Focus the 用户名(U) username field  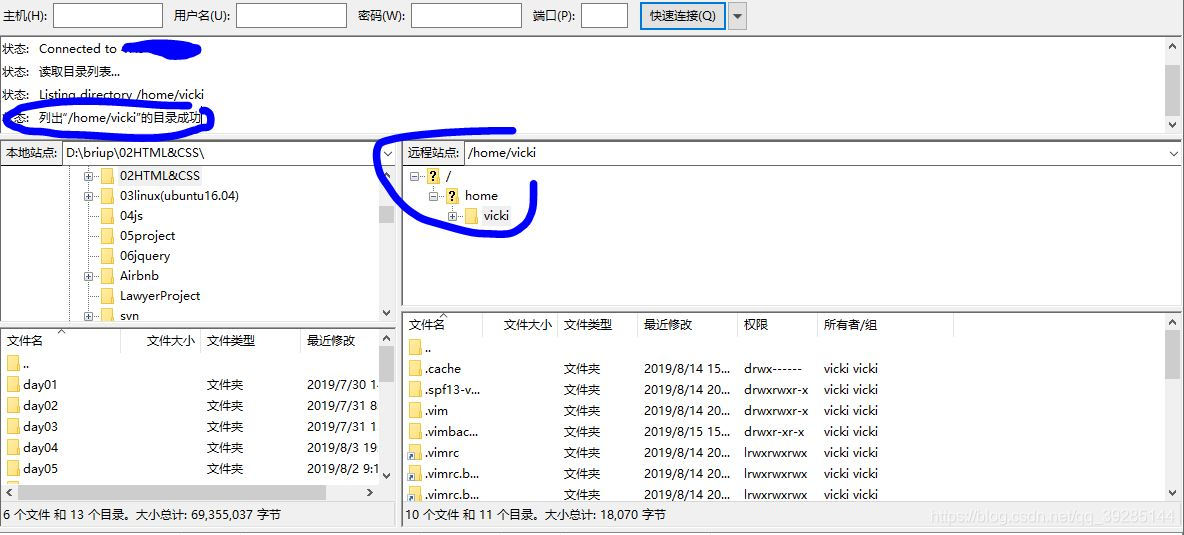293,16
